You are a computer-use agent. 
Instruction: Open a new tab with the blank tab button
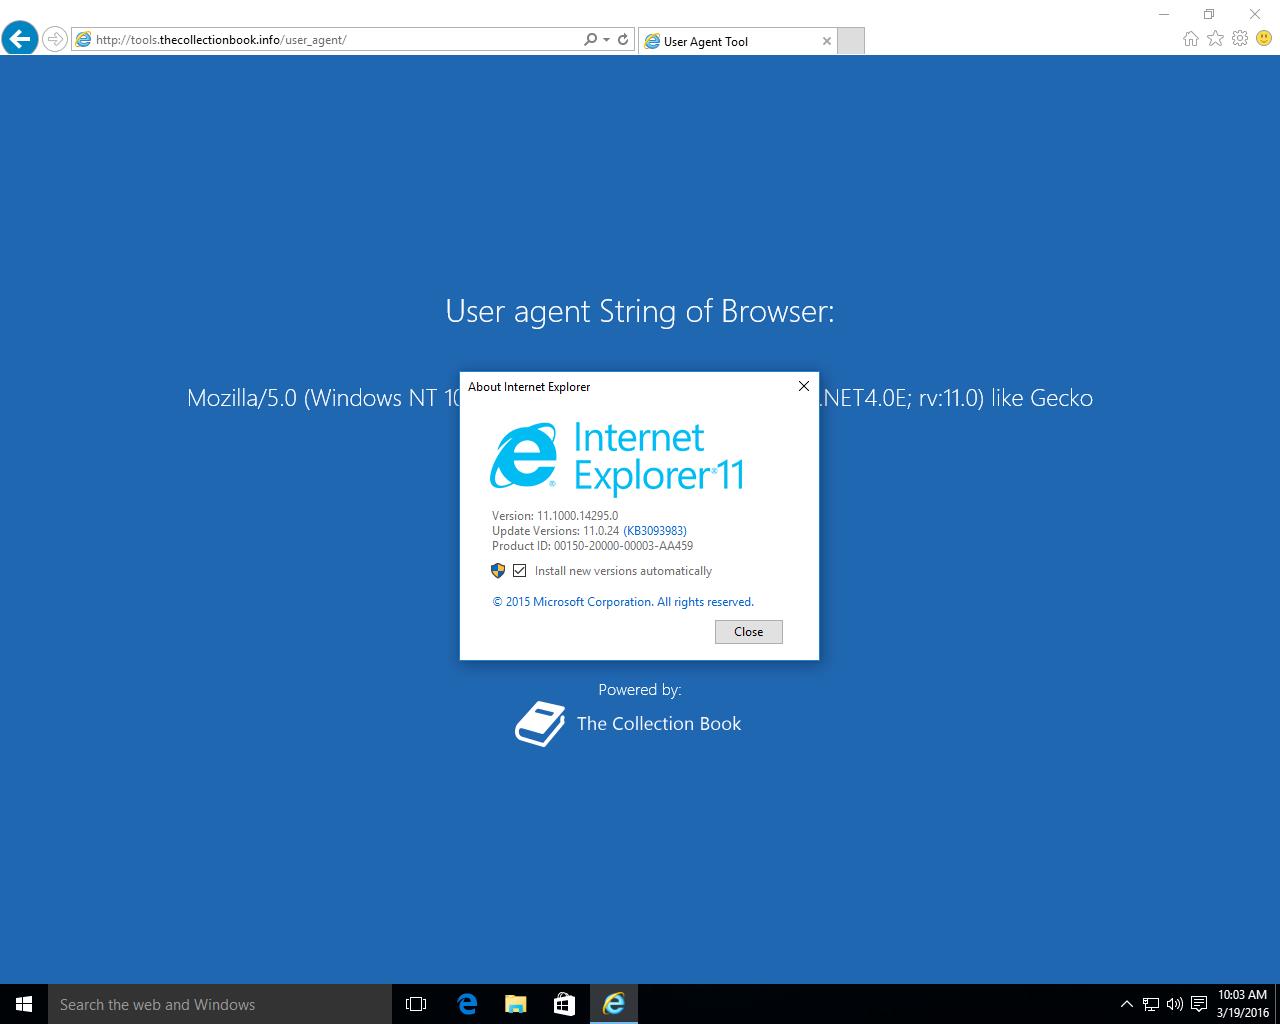(x=850, y=41)
